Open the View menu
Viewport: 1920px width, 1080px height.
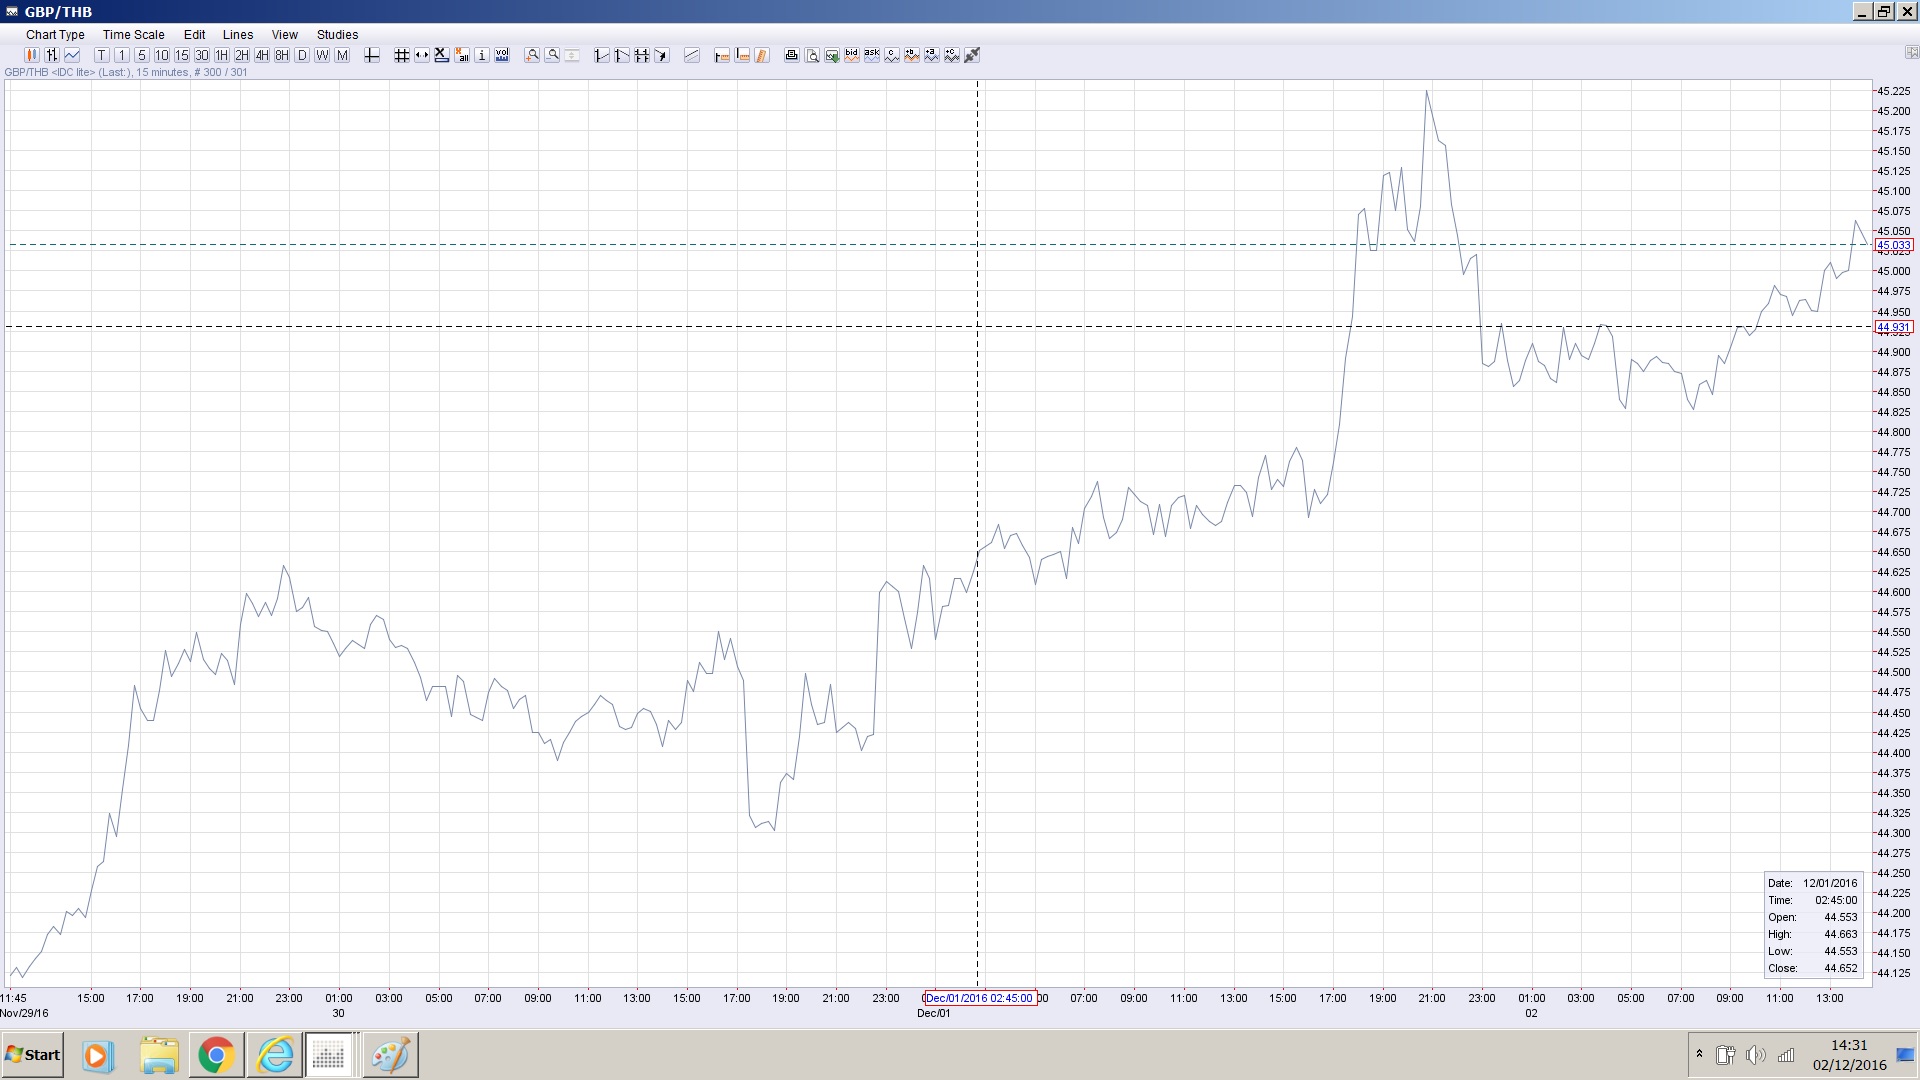pos(285,34)
